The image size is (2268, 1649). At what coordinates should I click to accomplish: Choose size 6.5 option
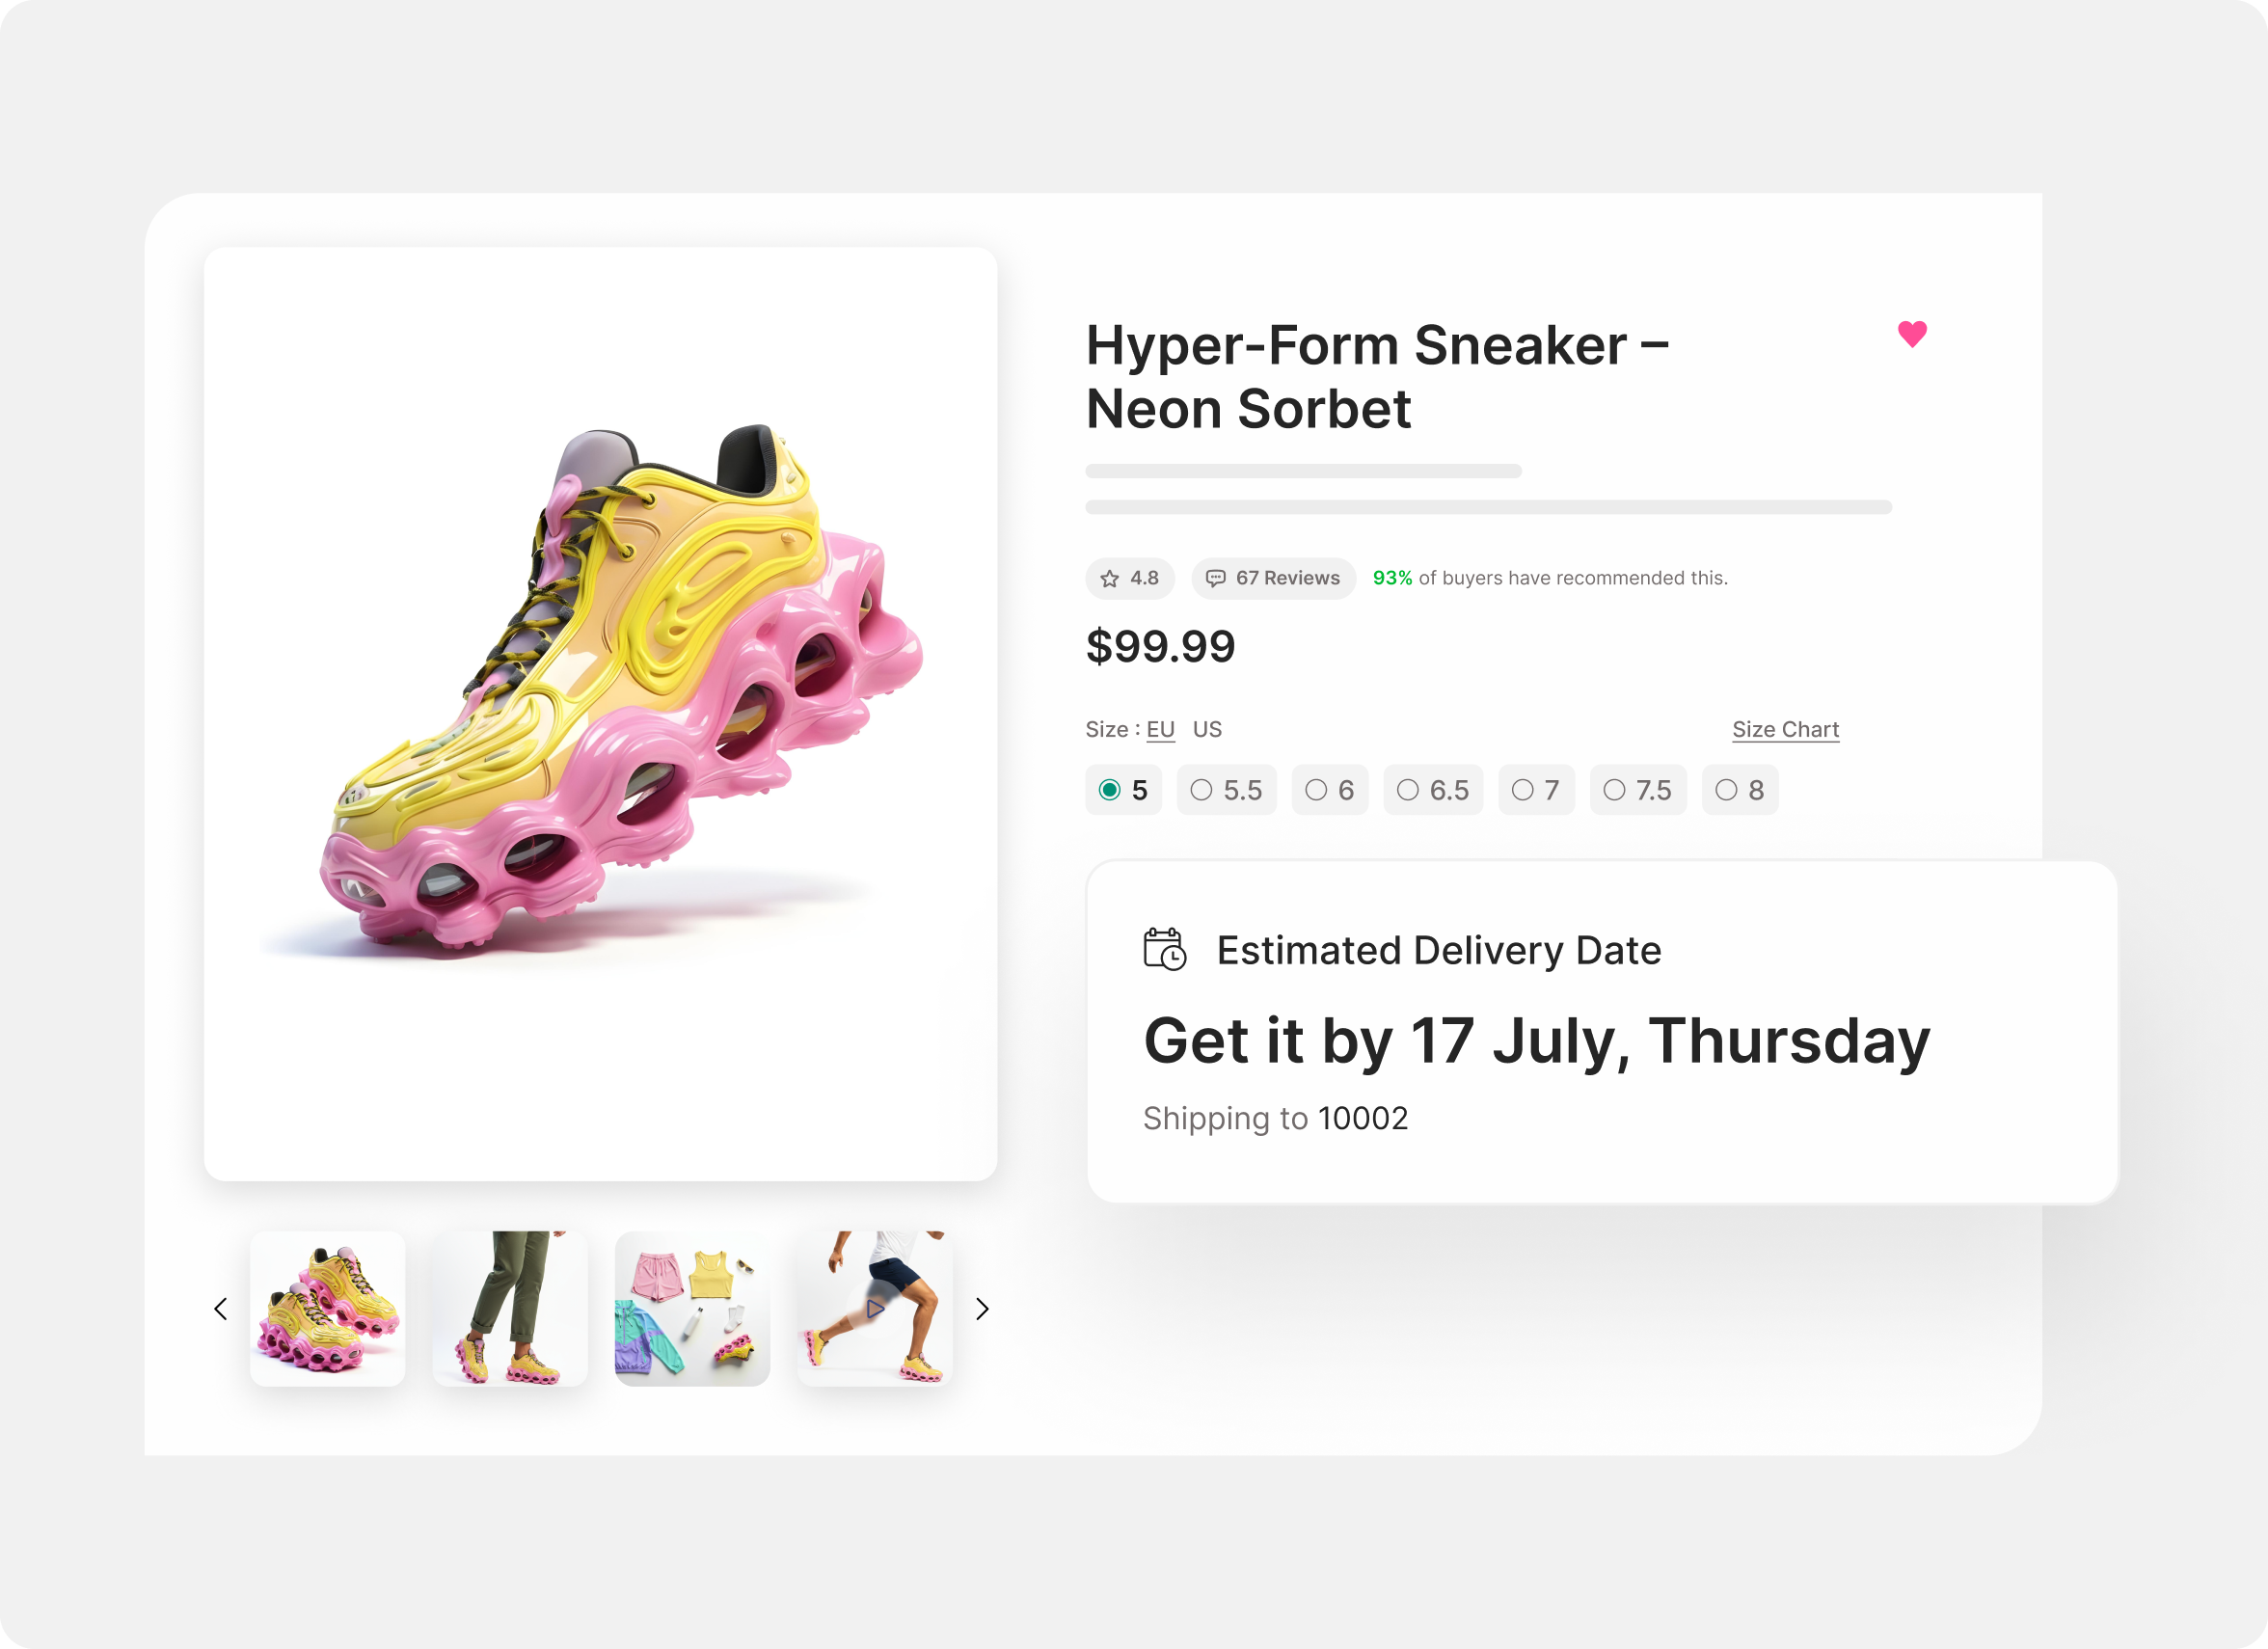coord(1433,790)
